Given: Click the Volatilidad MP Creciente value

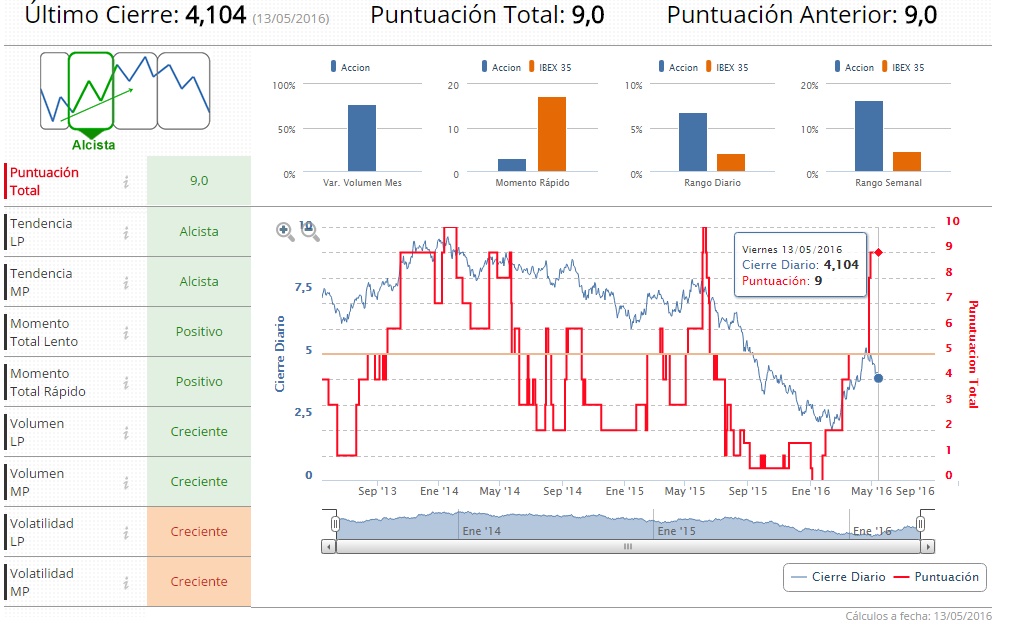Looking at the screenshot, I should [x=199, y=582].
